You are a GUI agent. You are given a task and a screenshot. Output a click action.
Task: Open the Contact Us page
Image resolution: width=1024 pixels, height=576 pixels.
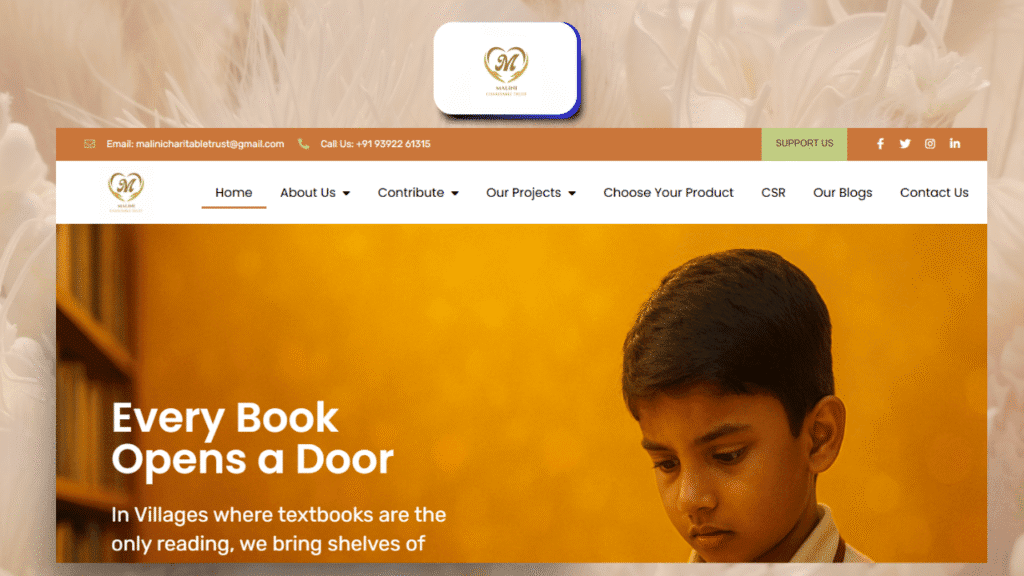(x=934, y=193)
